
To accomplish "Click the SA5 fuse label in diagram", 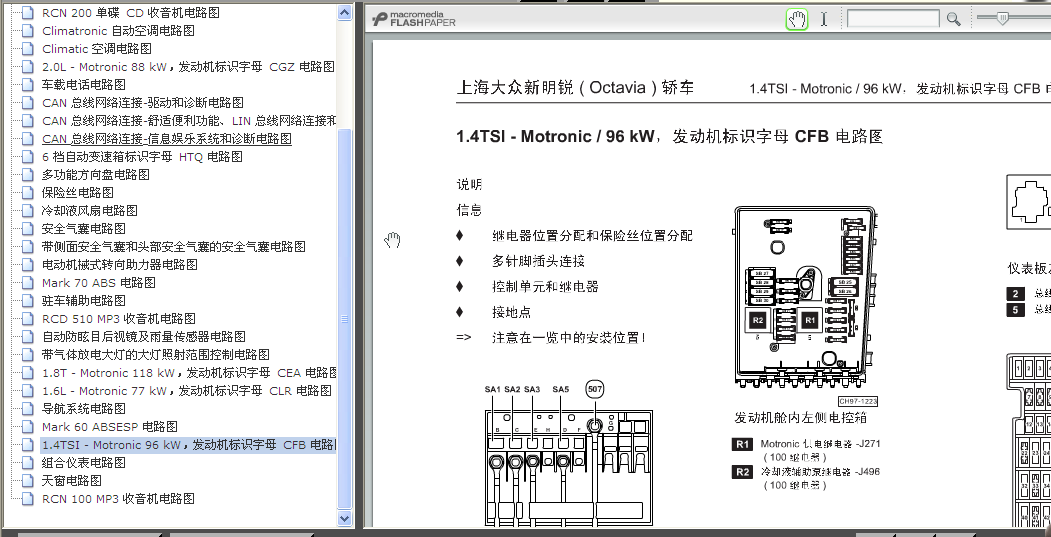I will [x=561, y=389].
